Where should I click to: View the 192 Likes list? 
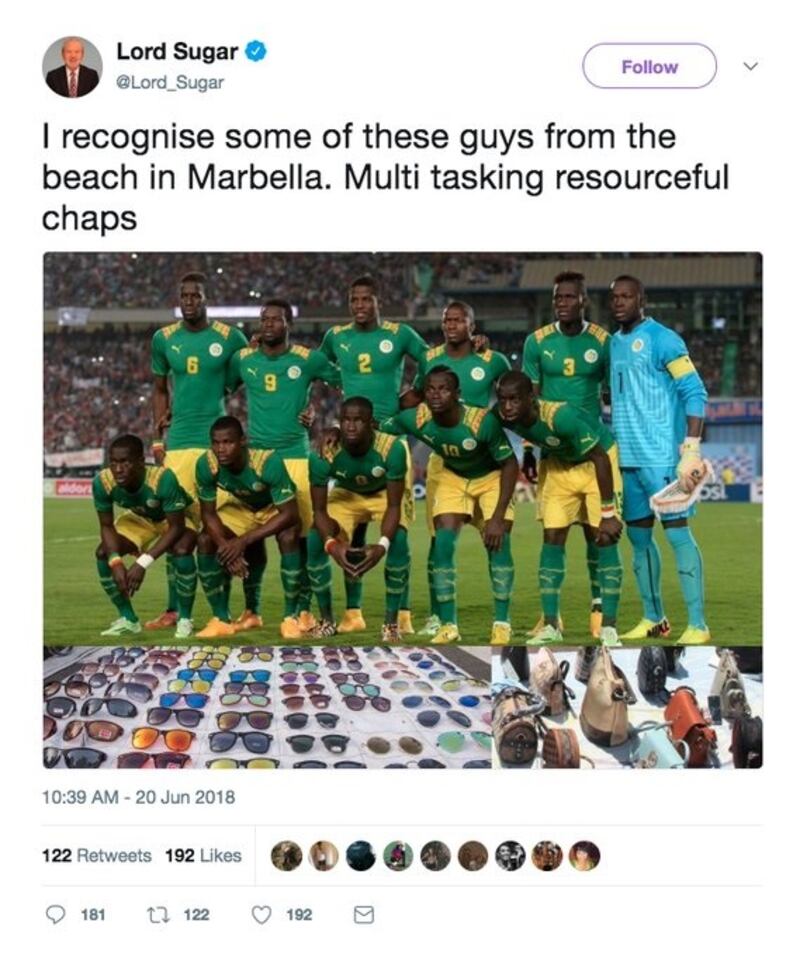coord(203,855)
